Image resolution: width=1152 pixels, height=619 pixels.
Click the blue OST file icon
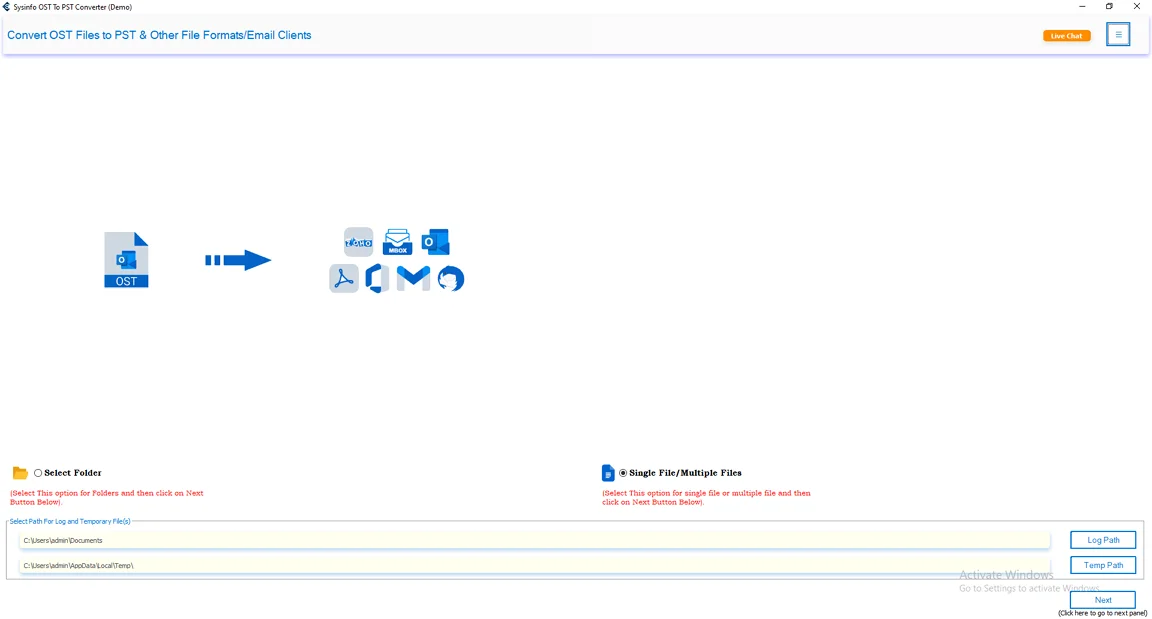(126, 259)
